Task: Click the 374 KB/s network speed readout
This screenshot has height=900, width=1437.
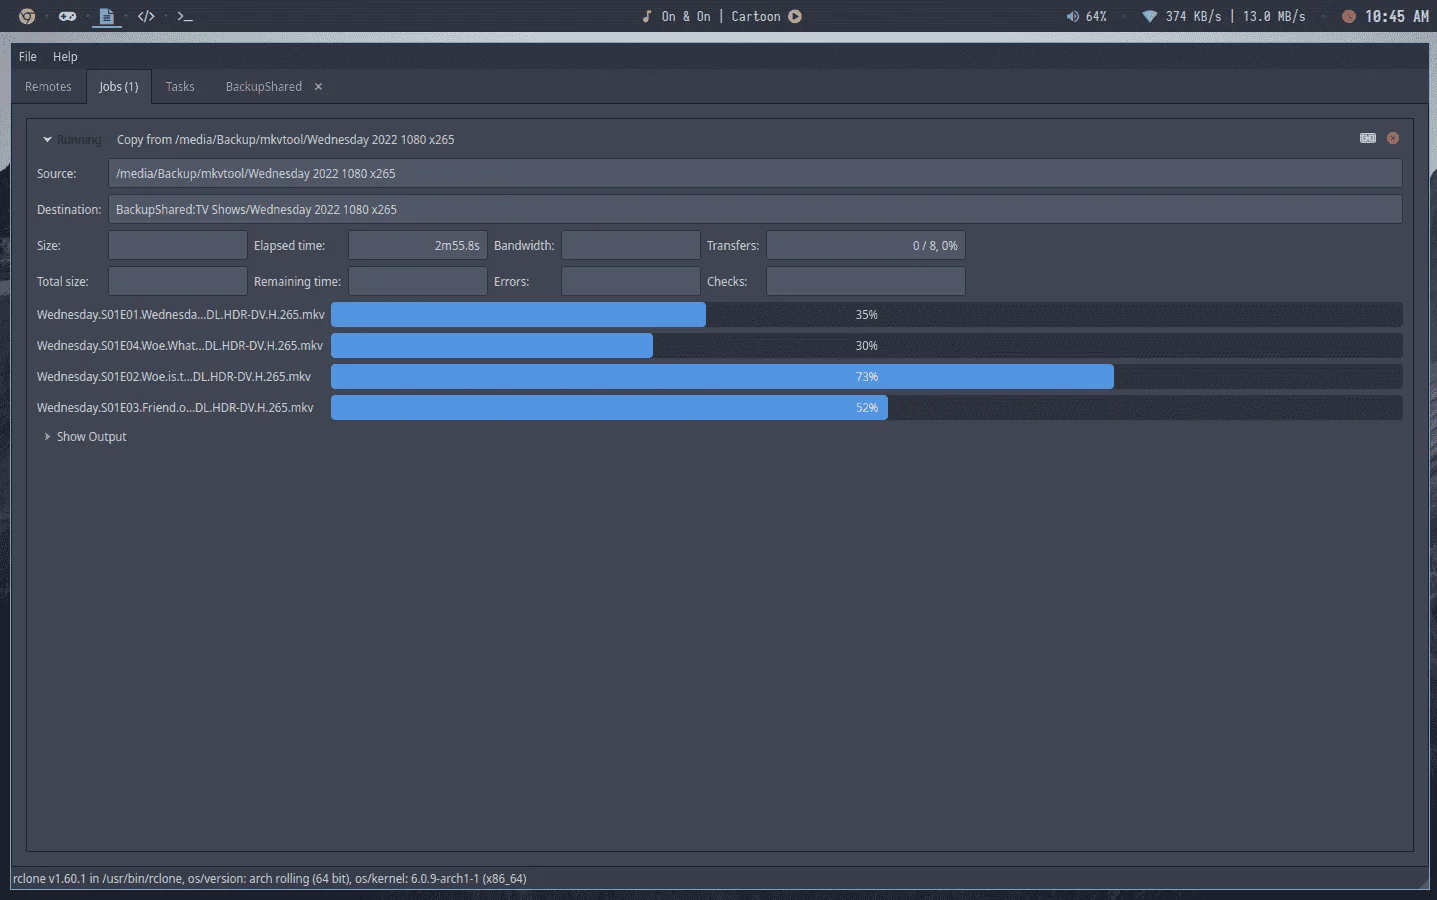Action: [1193, 16]
